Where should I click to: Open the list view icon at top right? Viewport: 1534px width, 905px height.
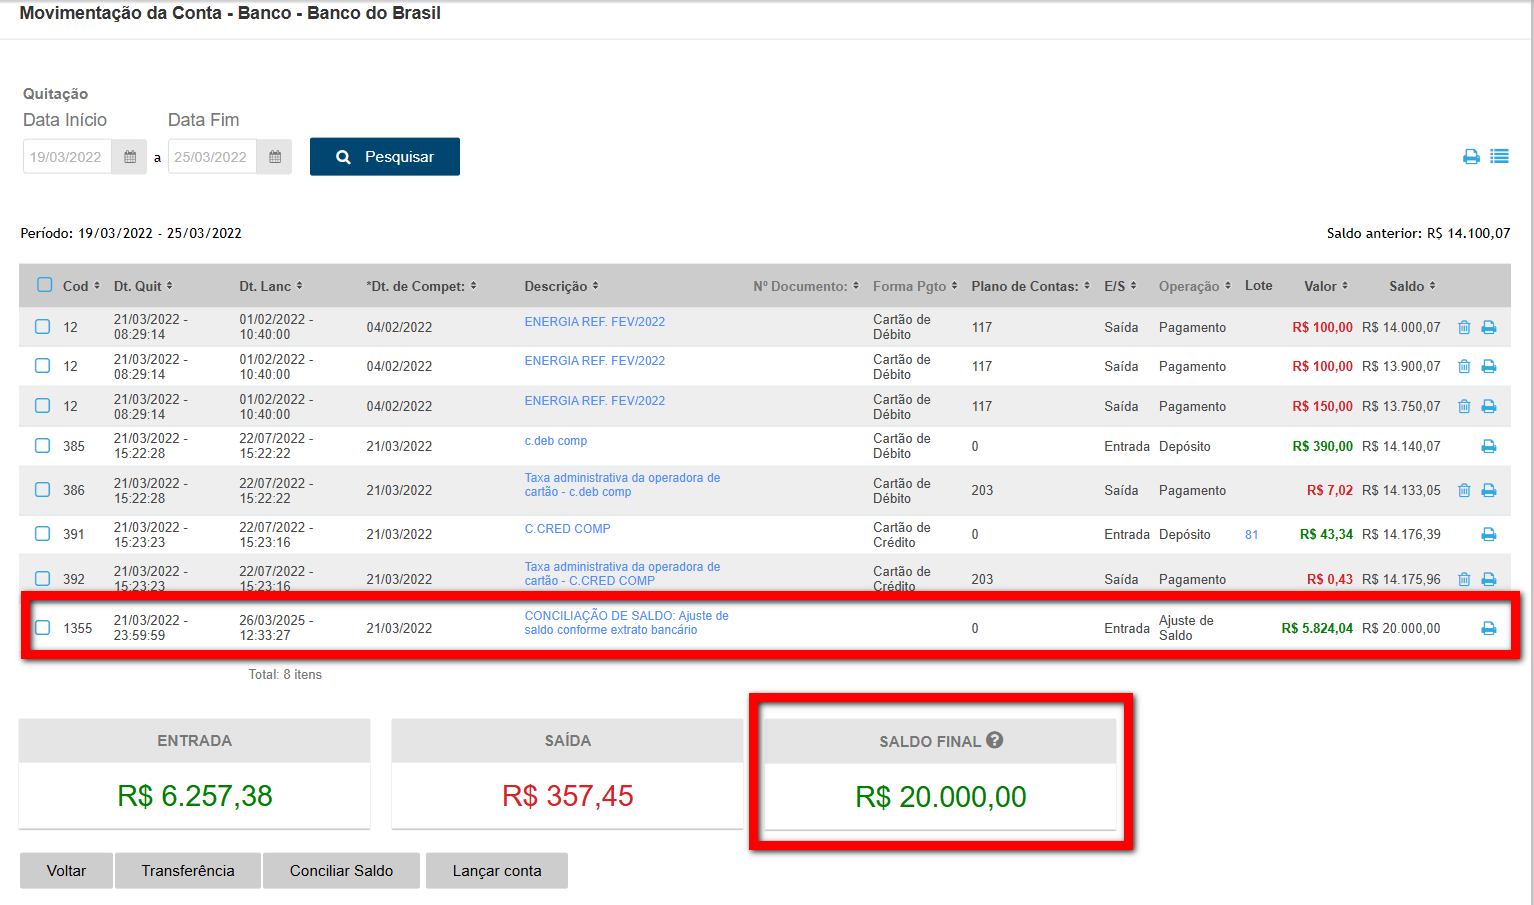(x=1499, y=157)
